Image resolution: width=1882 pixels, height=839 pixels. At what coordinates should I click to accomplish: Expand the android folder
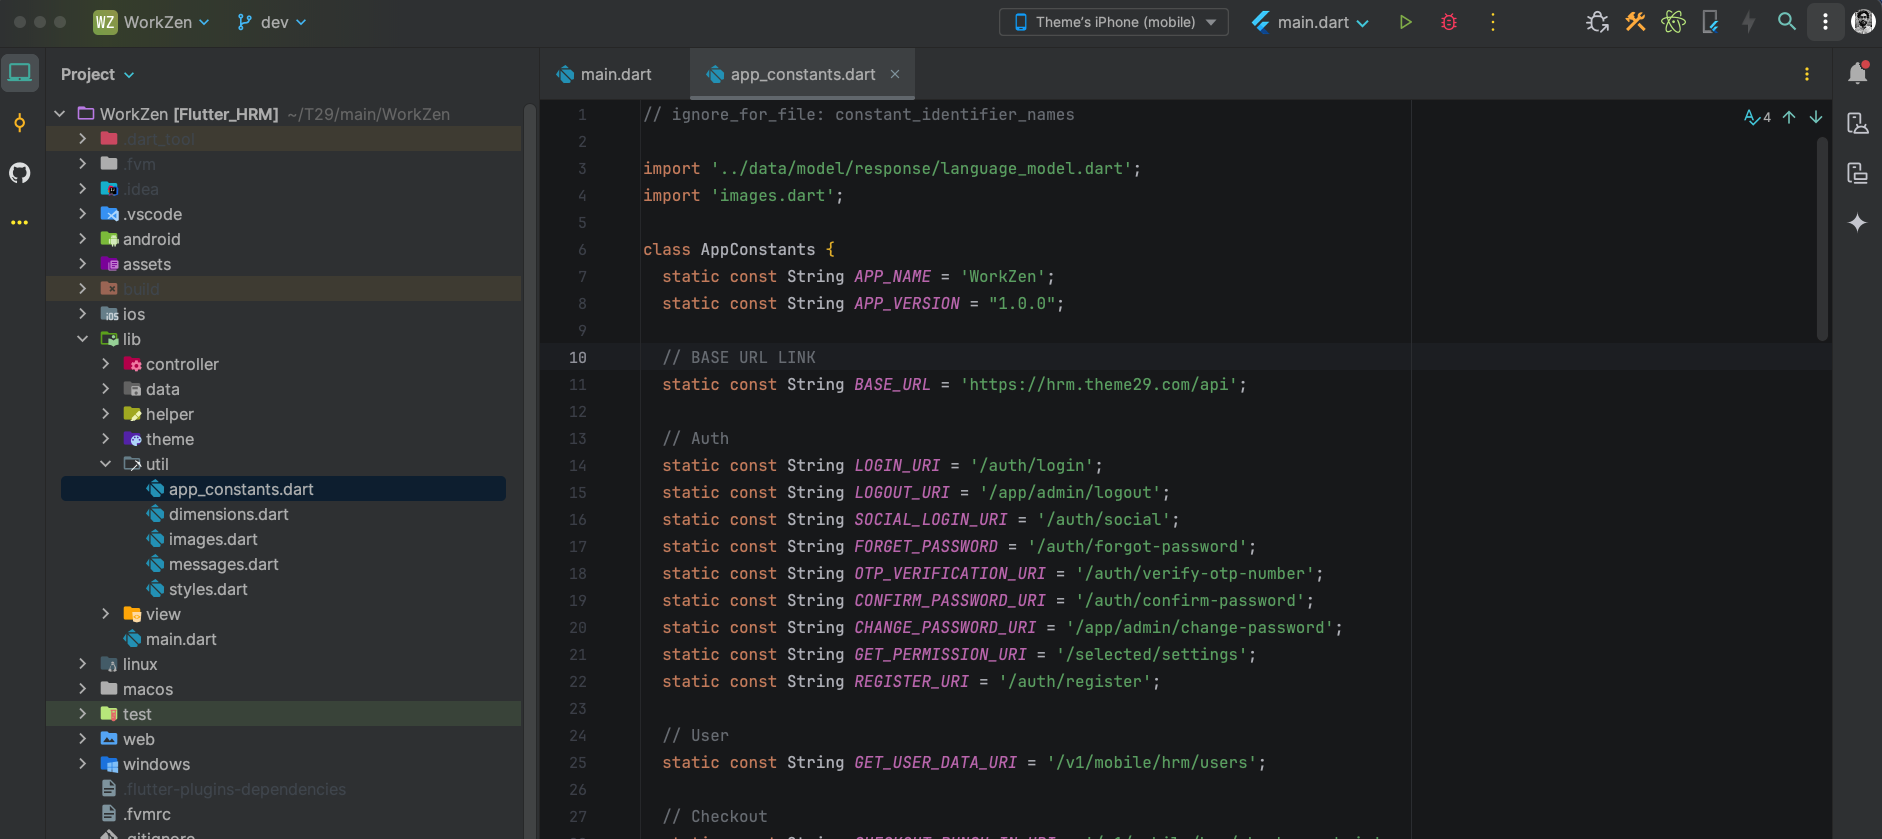83,239
